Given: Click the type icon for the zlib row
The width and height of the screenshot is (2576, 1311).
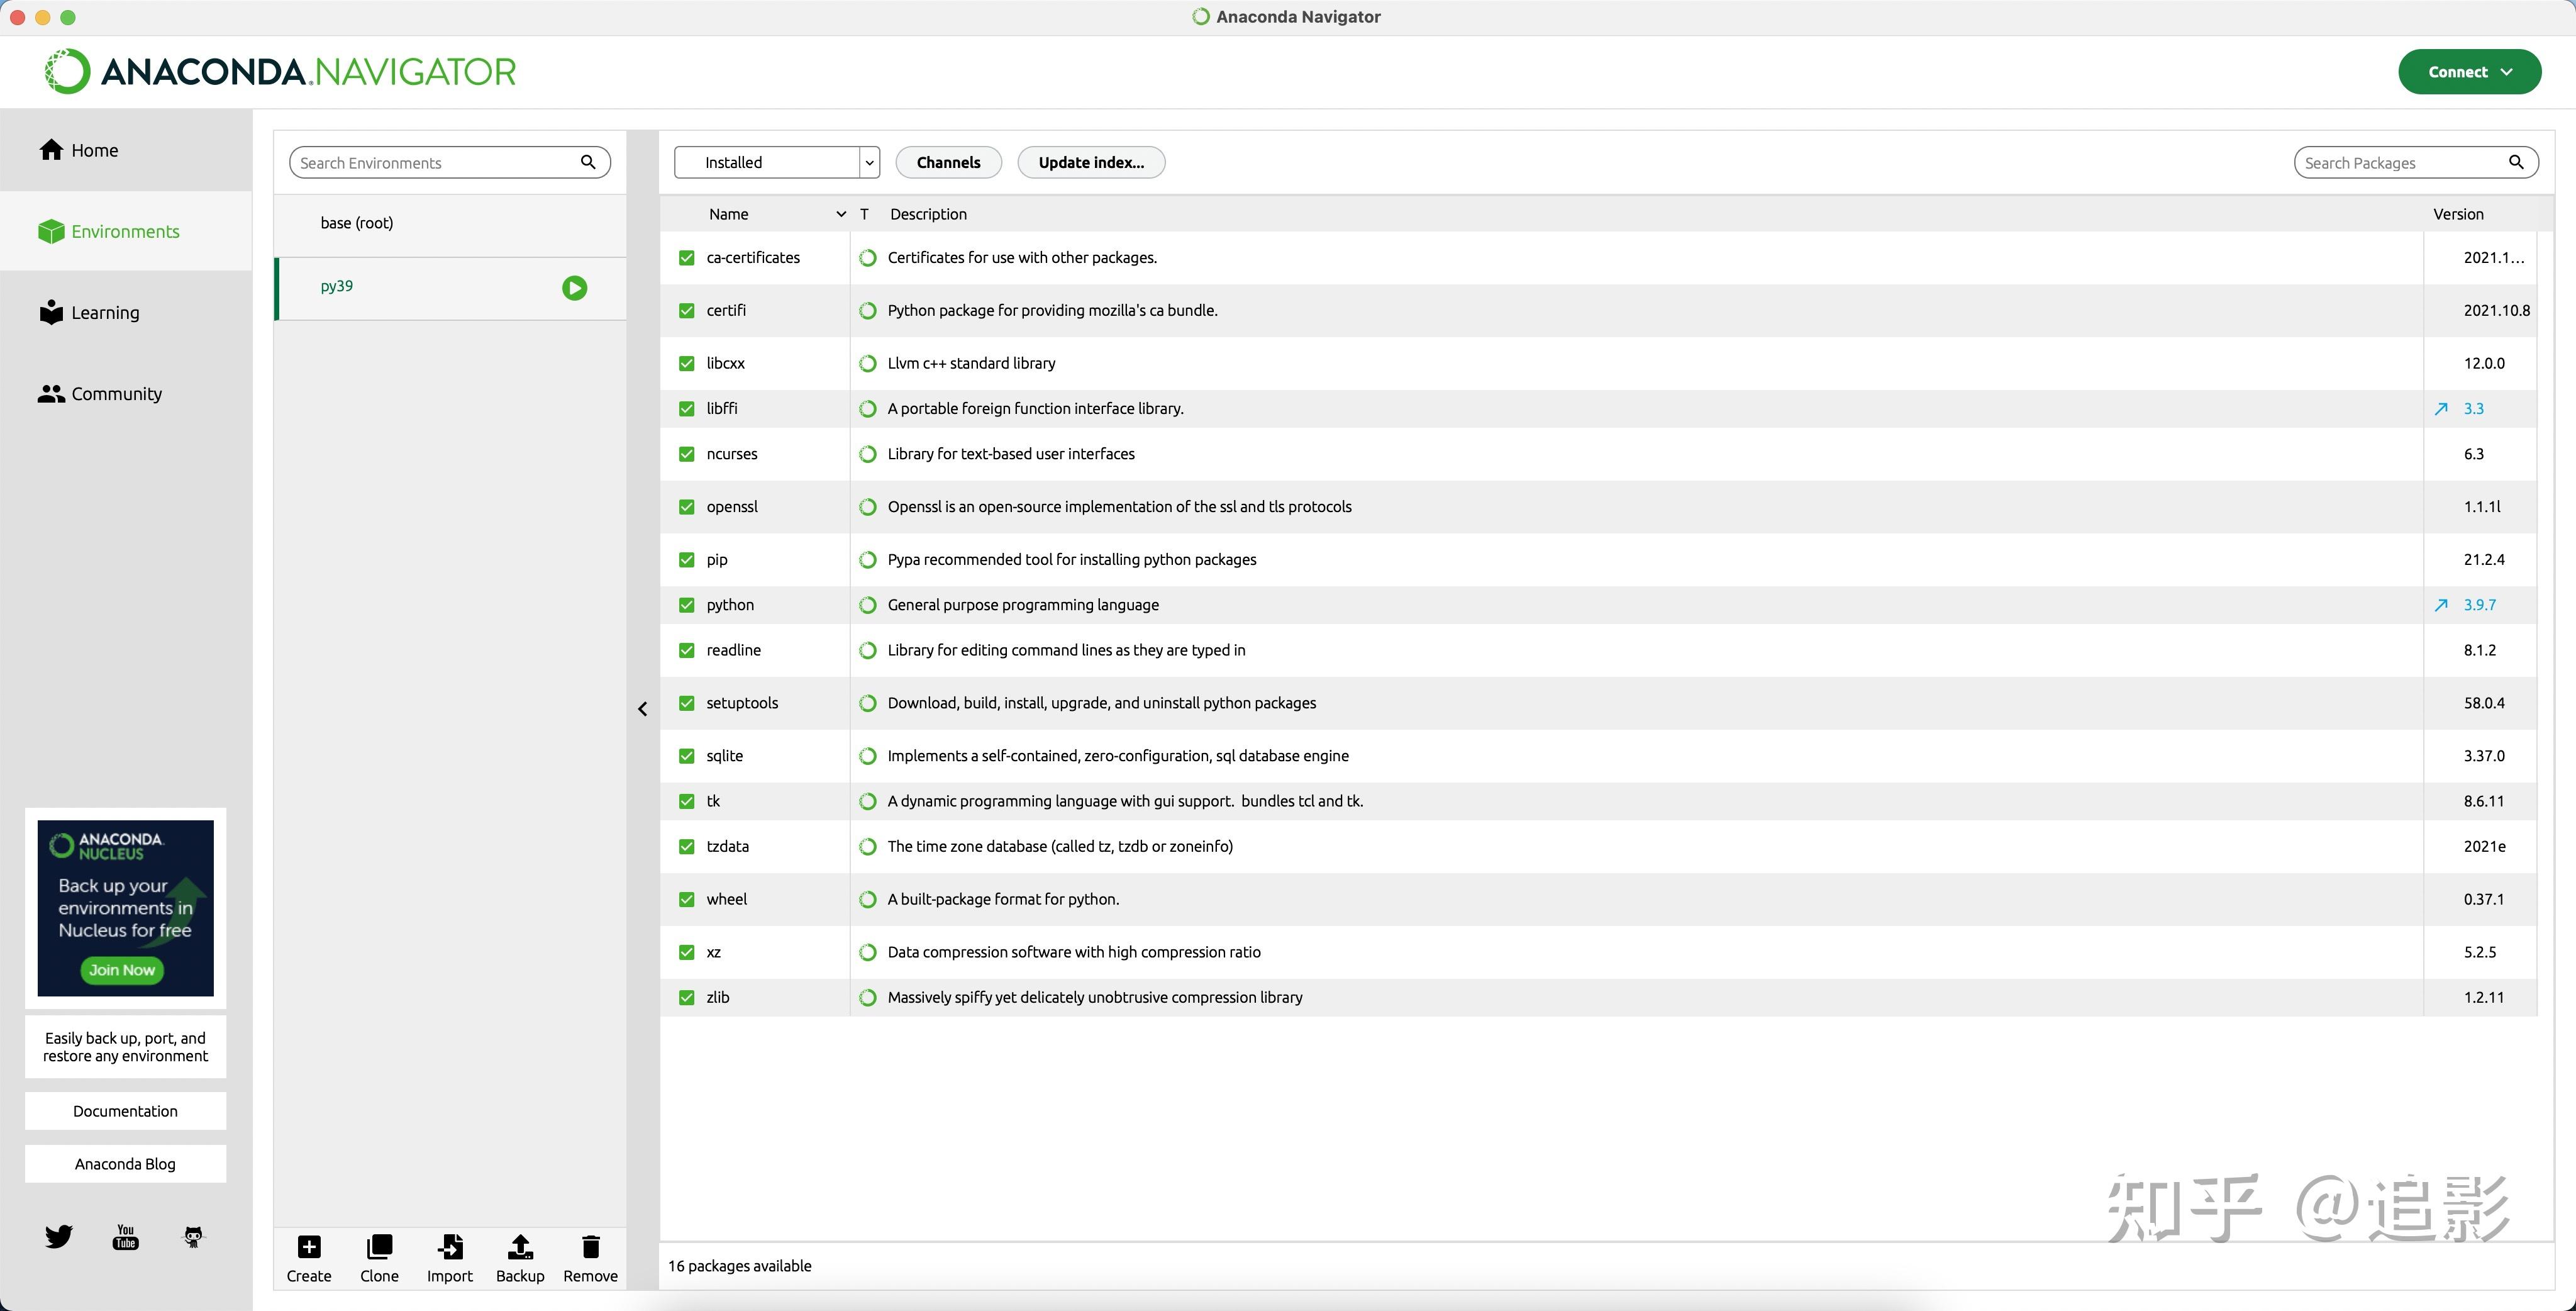Looking at the screenshot, I should pyautogui.click(x=868, y=997).
